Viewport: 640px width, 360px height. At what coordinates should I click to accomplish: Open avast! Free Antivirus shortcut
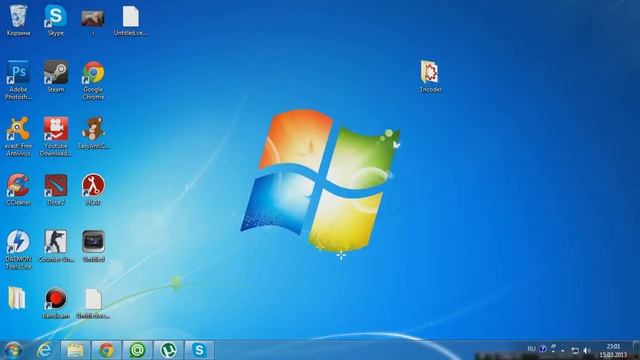18,137
